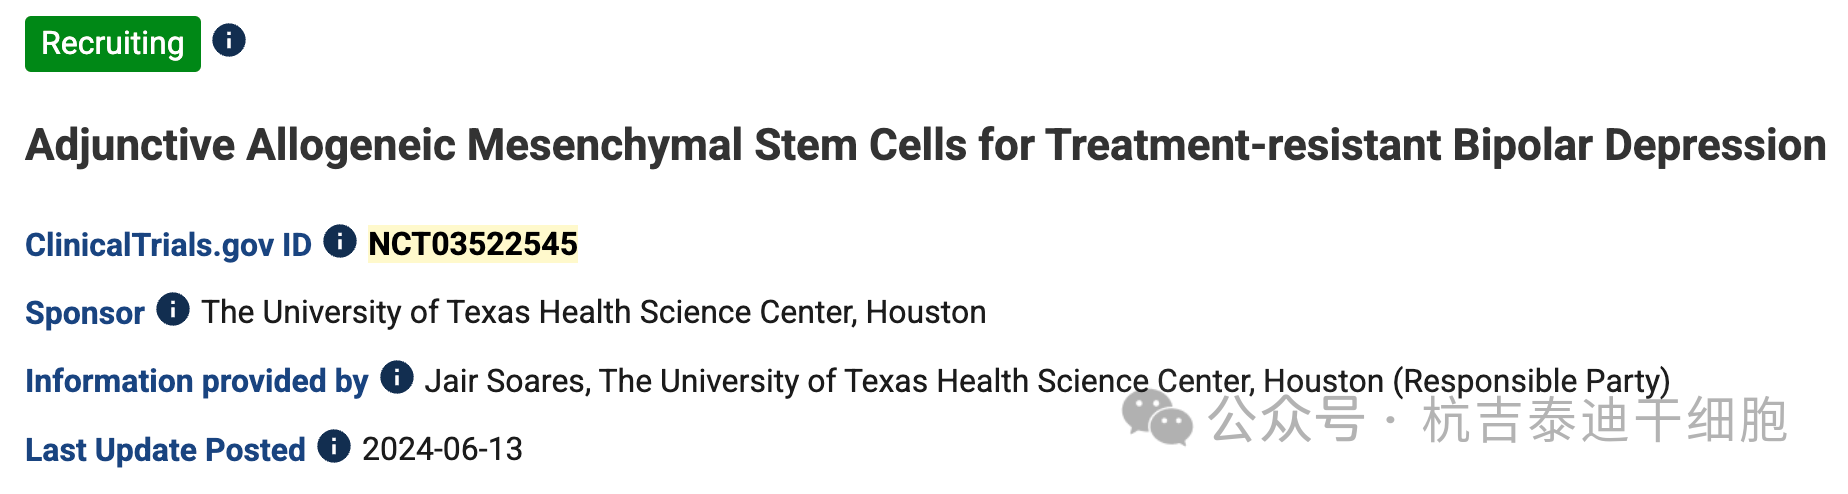This screenshot has width=1848, height=494.
Task: Select the ClinicalTrials.gov ID label
Action: 168,245
